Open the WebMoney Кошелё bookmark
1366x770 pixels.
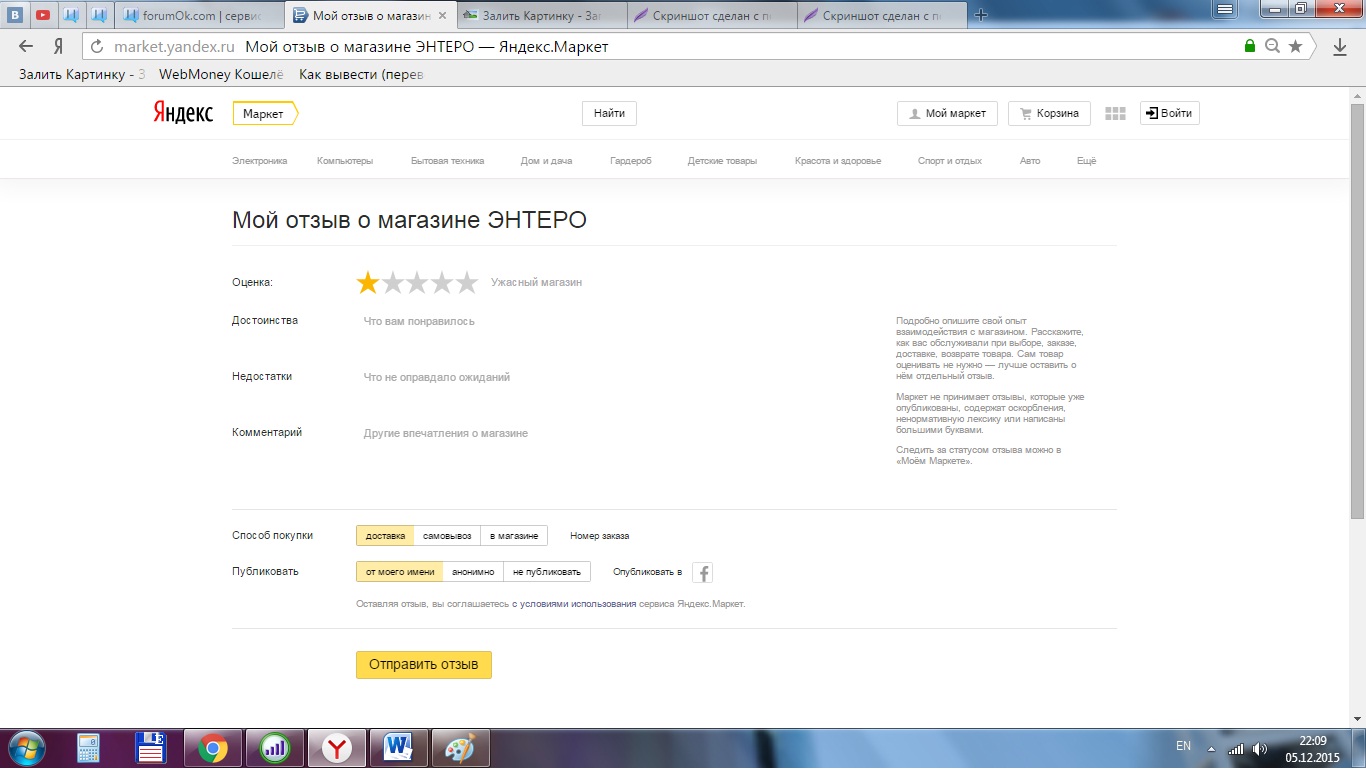pyautogui.click(x=222, y=74)
